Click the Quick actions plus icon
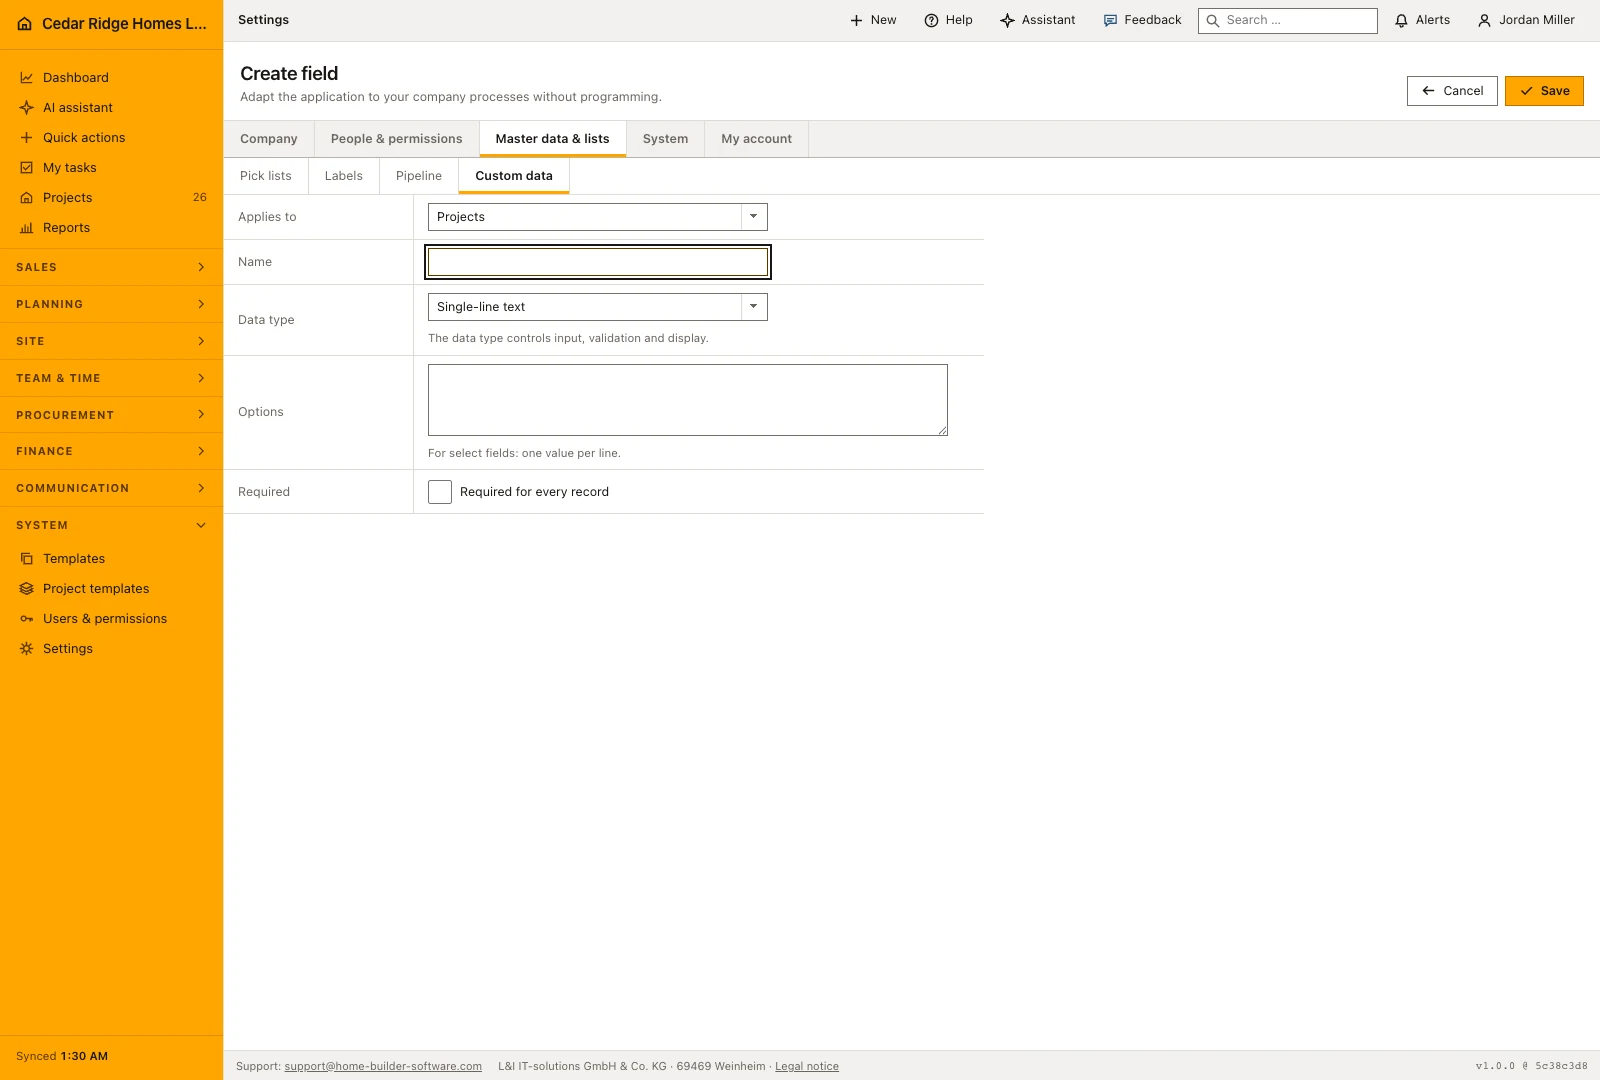Screen dimensions: 1600x1080 pyautogui.click(x=27, y=138)
